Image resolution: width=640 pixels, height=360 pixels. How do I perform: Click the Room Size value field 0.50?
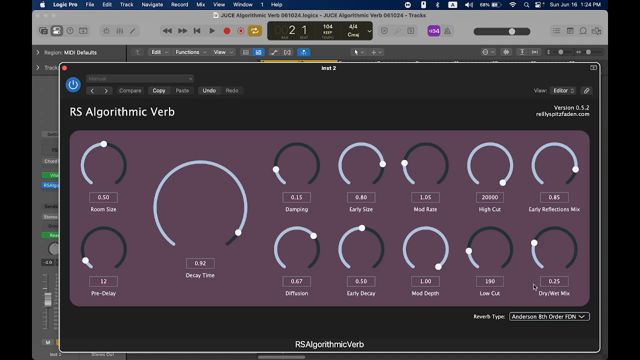point(103,197)
